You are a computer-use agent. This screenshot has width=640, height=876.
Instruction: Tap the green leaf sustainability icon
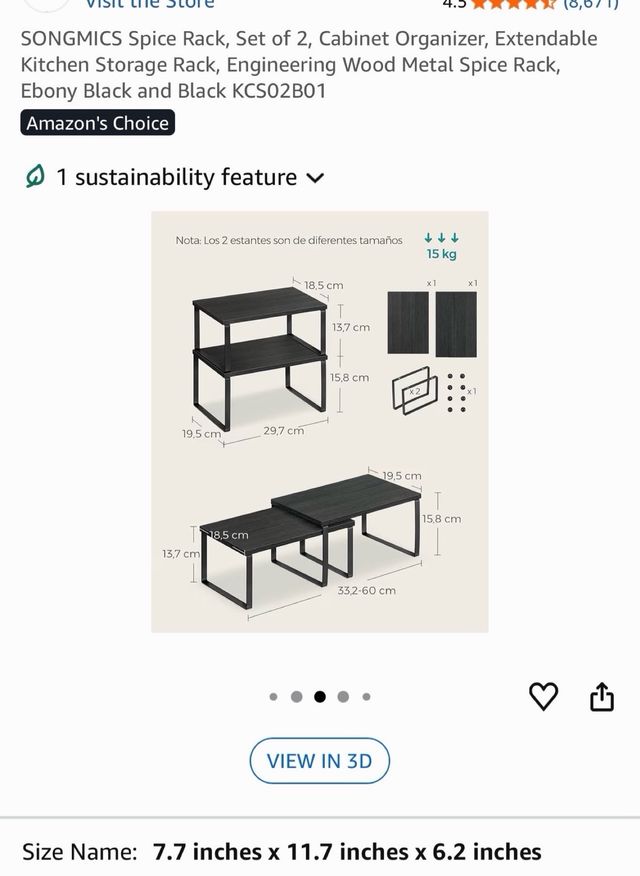36,178
